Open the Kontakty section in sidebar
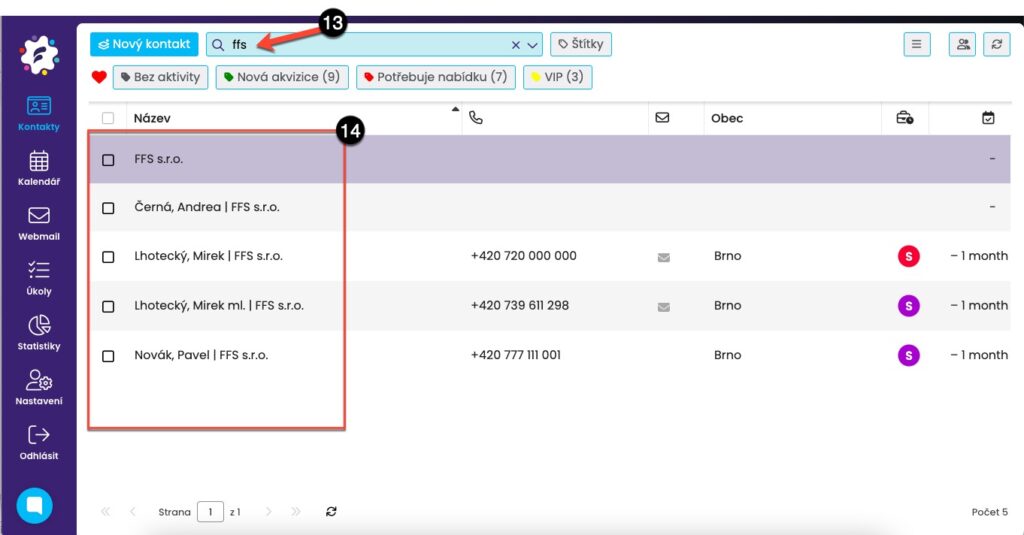This screenshot has width=1024, height=535. coord(39,114)
